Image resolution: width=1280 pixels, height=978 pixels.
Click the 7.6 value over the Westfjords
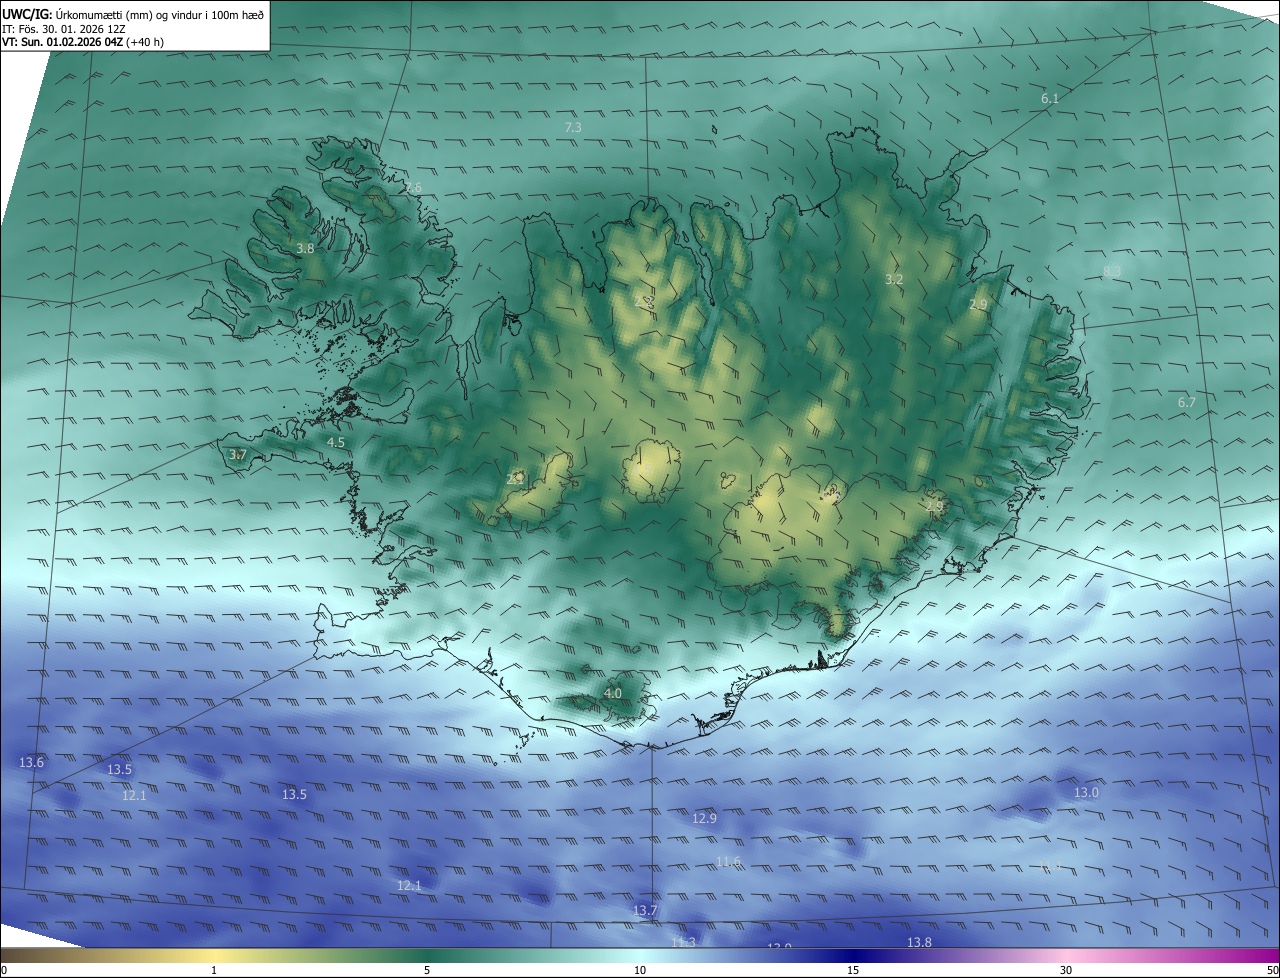click(413, 188)
